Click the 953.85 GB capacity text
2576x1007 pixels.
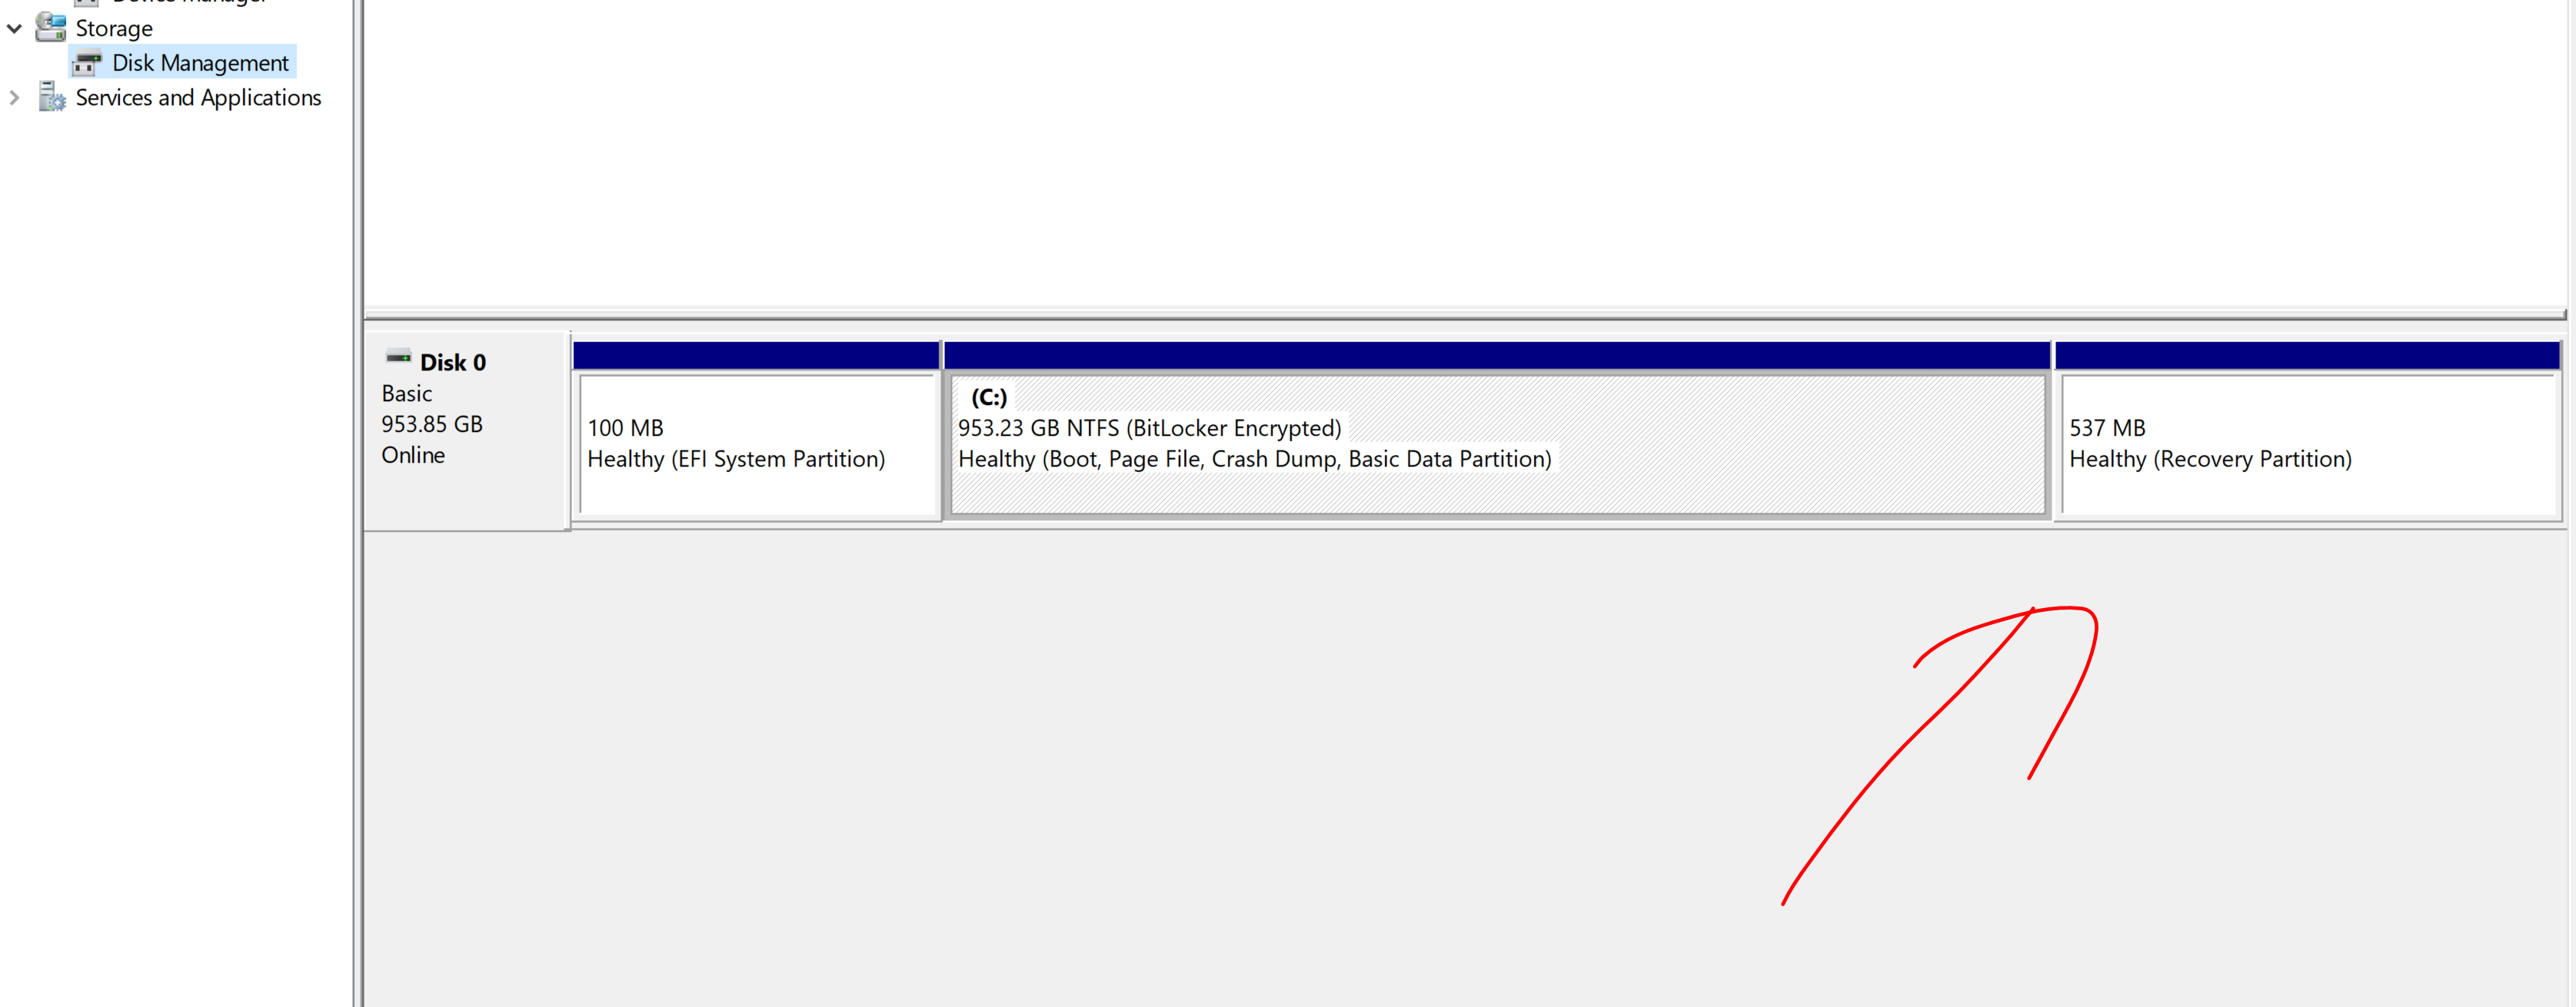click(432, 424)
